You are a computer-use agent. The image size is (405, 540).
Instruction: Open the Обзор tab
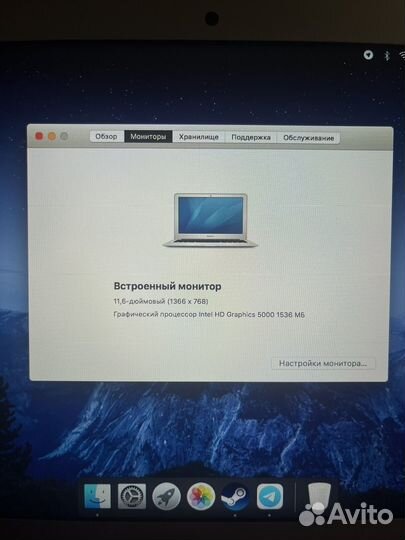pyautogui.click(x=106, y=136)
